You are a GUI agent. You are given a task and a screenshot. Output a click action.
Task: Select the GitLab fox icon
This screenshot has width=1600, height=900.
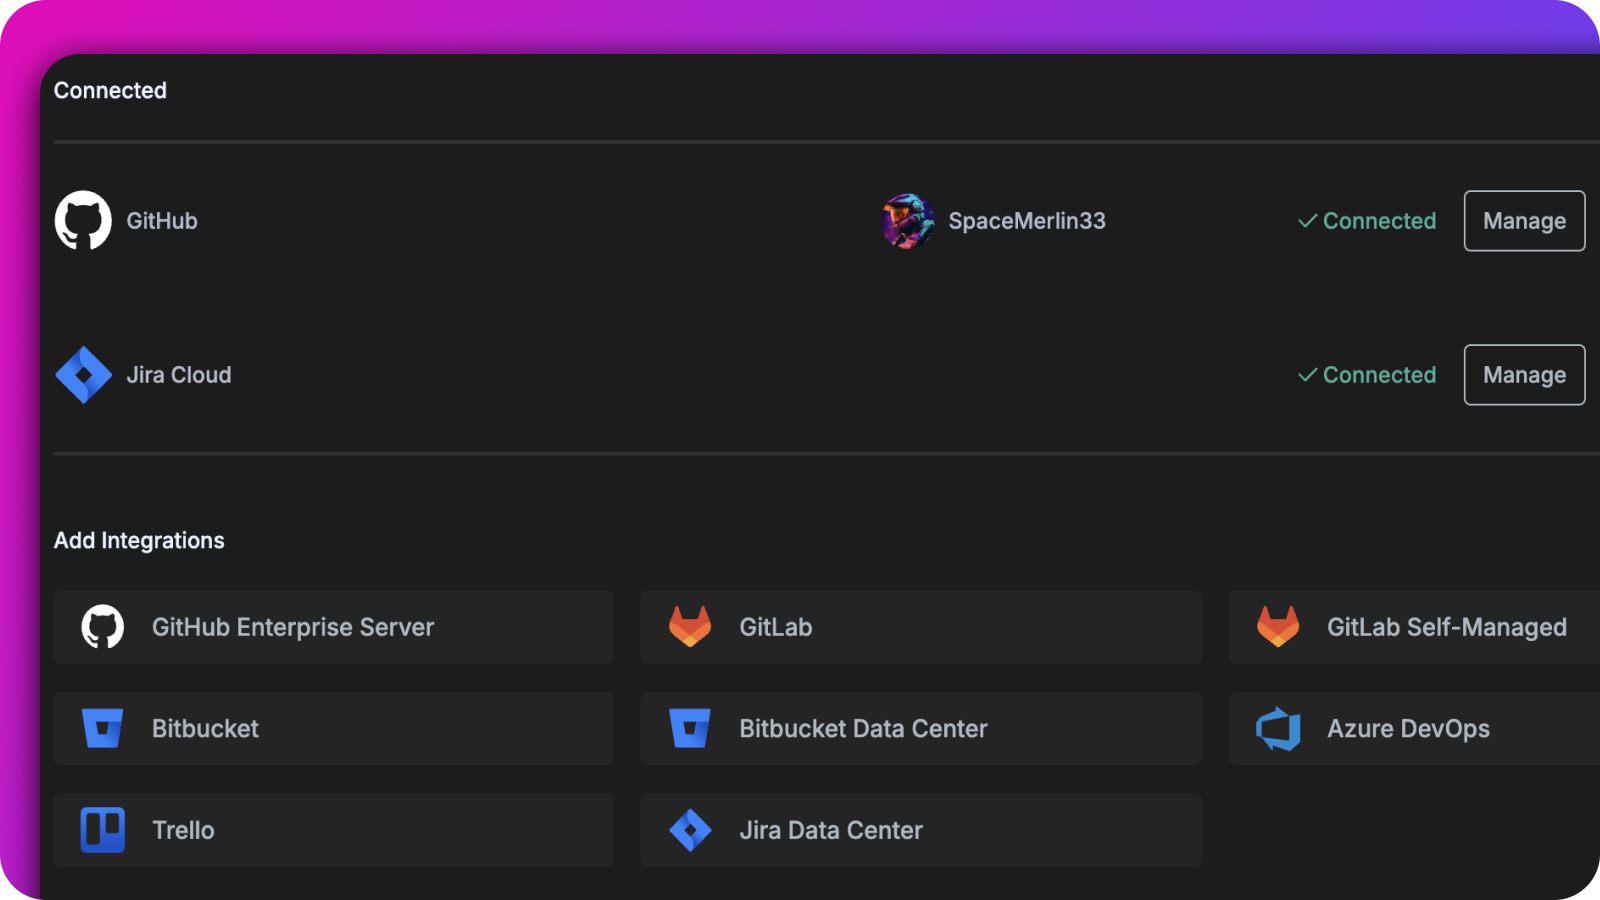point(691,627)
